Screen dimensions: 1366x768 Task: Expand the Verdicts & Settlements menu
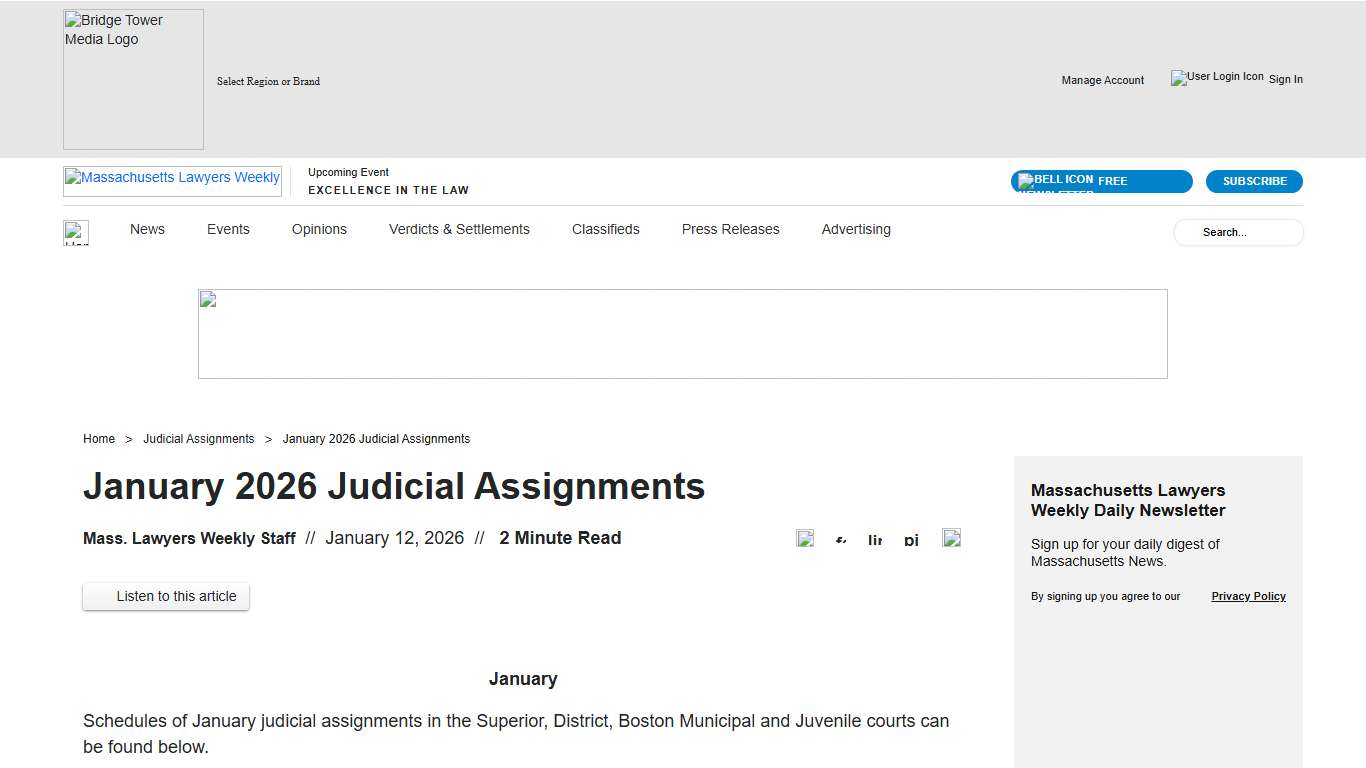(x=459, y=229)
